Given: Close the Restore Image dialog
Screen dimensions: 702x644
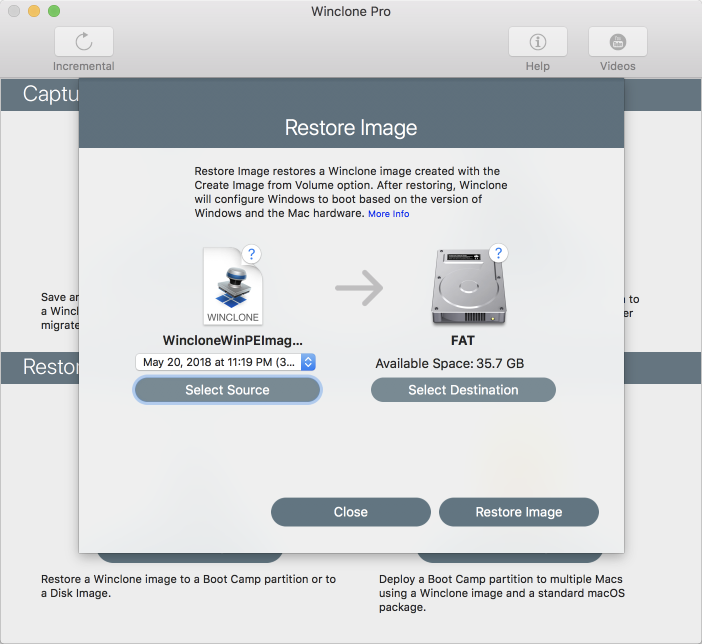Looking at the screenshot, I should tap(351, 512).
